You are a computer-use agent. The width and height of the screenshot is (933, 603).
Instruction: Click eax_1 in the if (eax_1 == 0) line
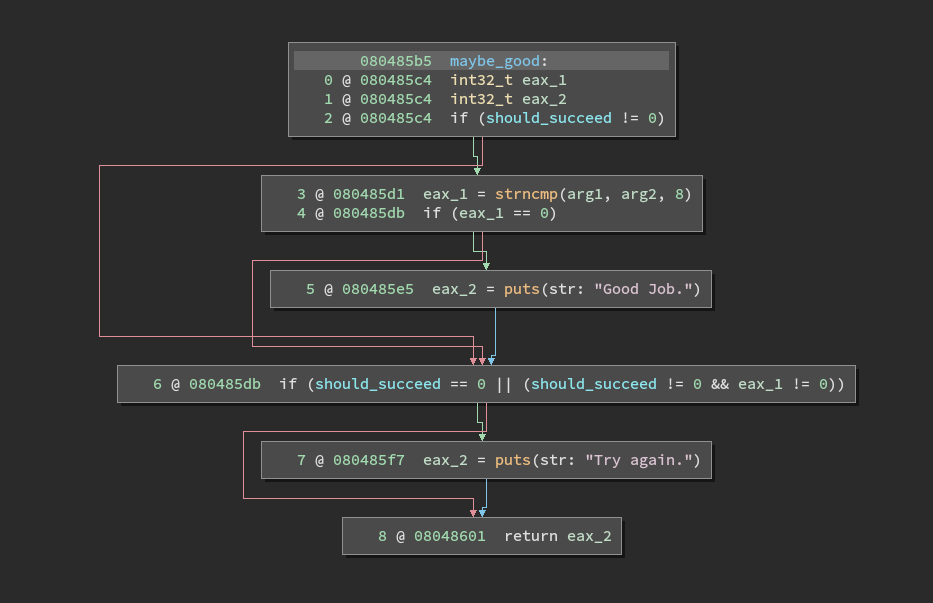tap(481, 214)
